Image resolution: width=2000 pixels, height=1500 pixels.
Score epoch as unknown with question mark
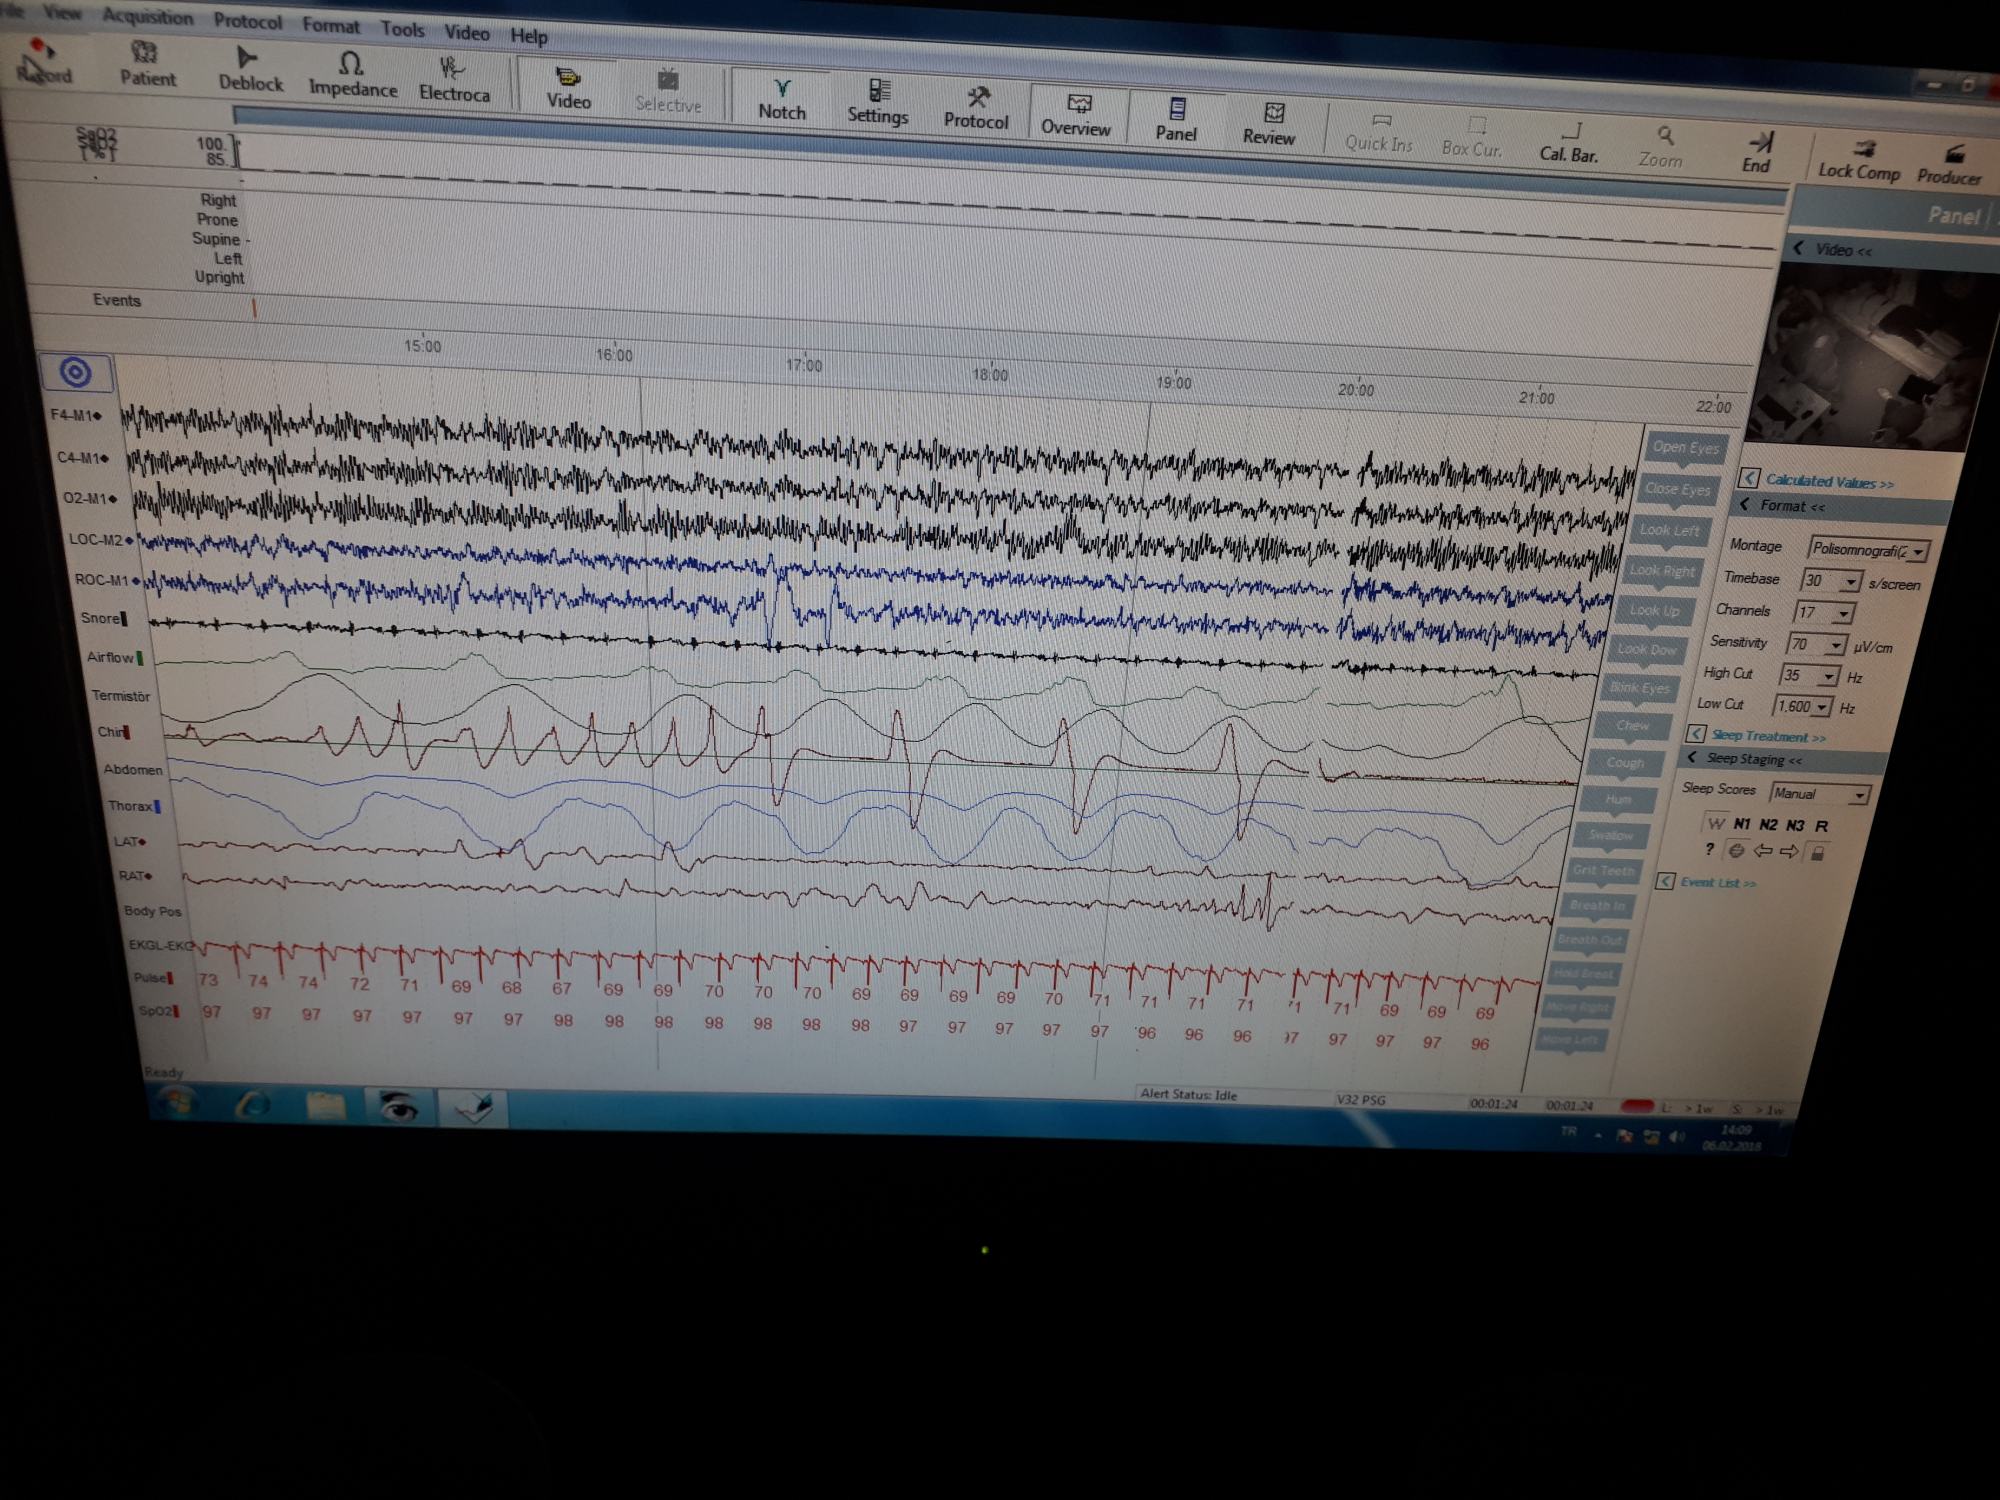(x=1709, y=849)
